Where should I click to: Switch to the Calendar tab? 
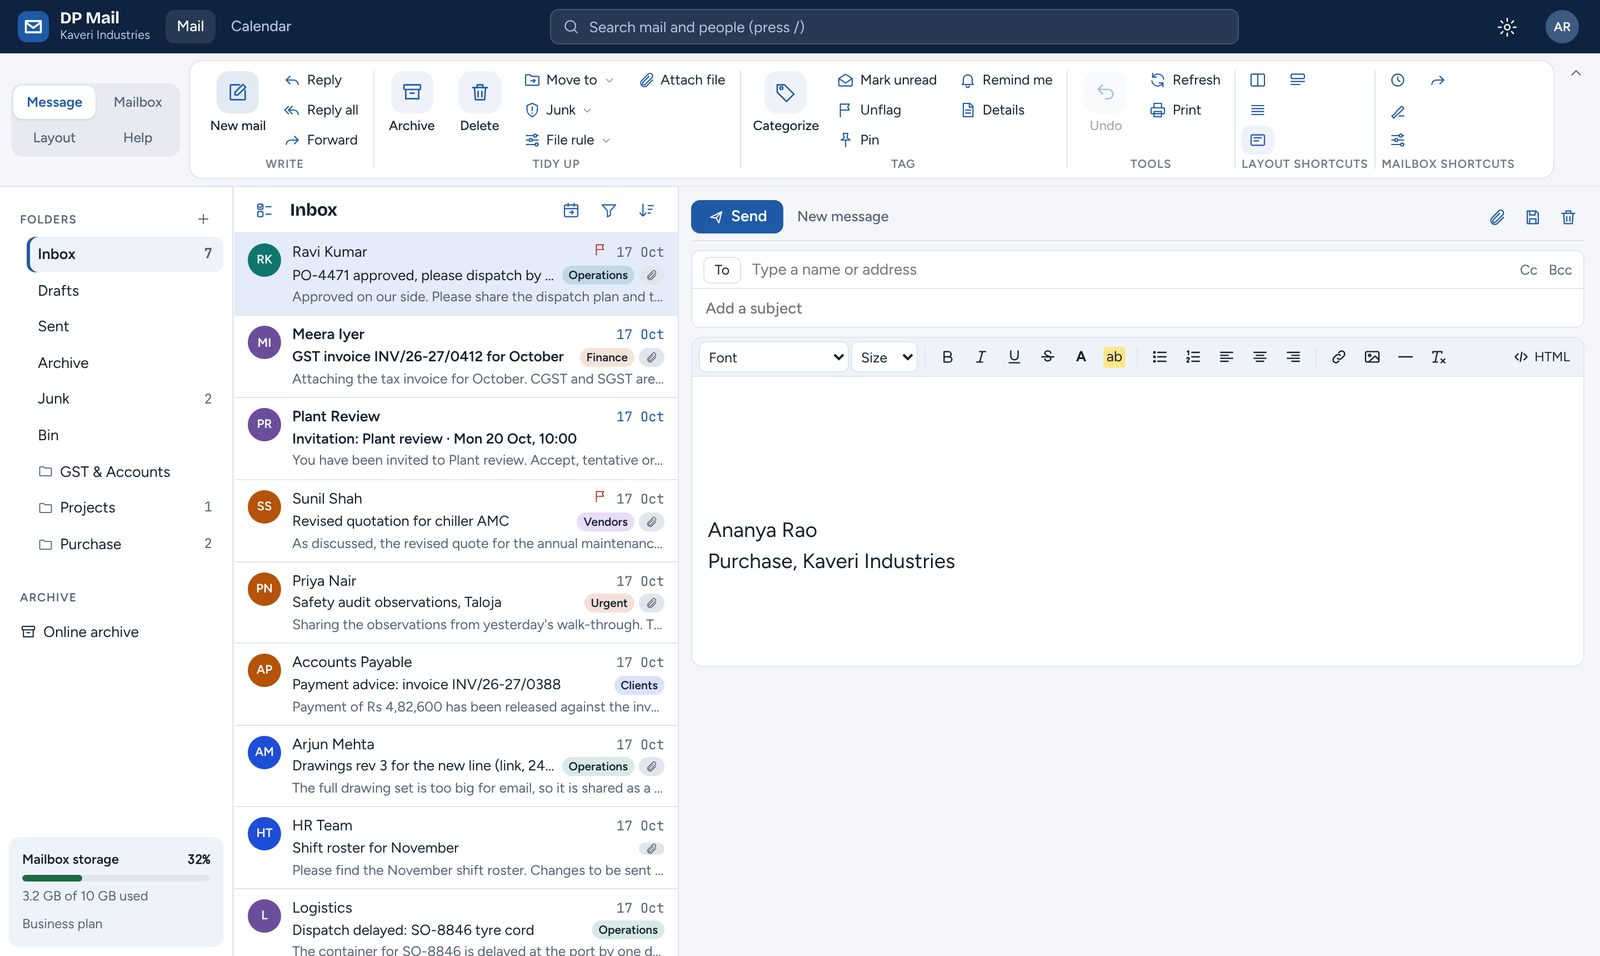tap(261, 26)
